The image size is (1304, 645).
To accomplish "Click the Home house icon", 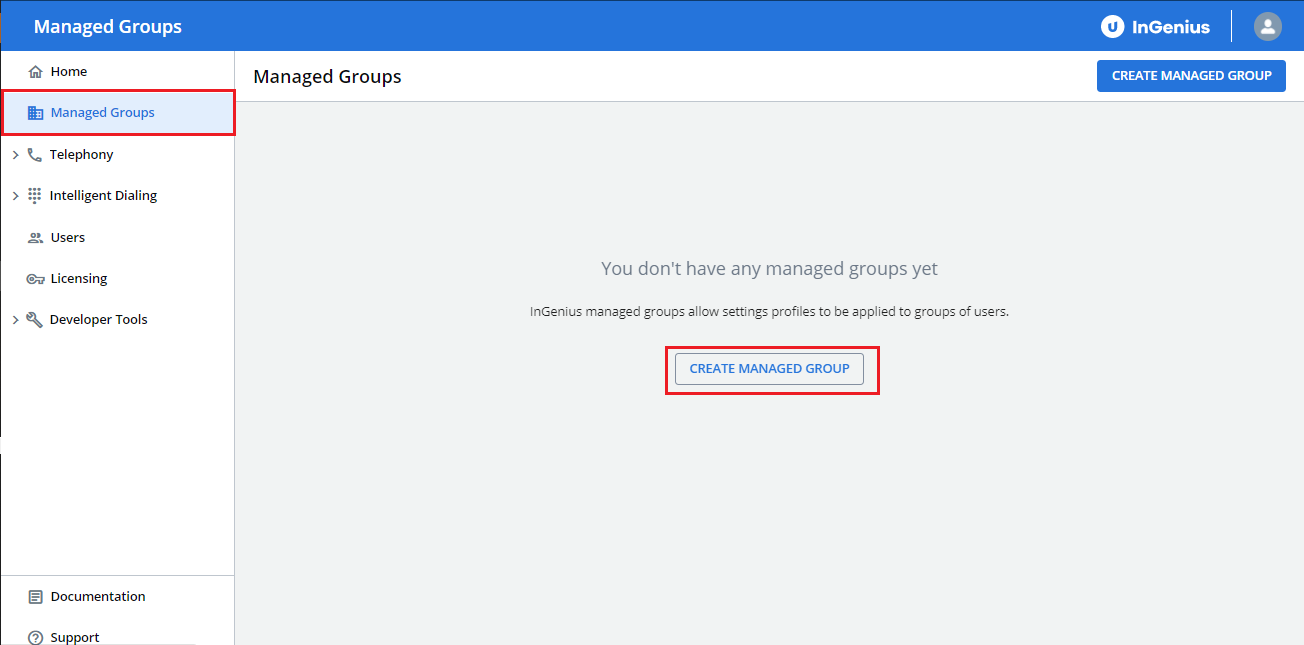I will [x=36, y=72].
